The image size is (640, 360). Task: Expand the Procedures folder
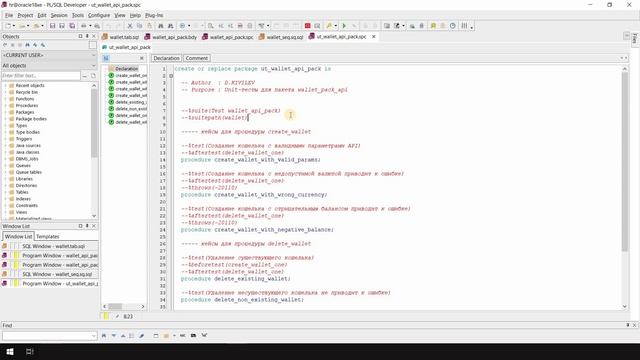[5, 106]
